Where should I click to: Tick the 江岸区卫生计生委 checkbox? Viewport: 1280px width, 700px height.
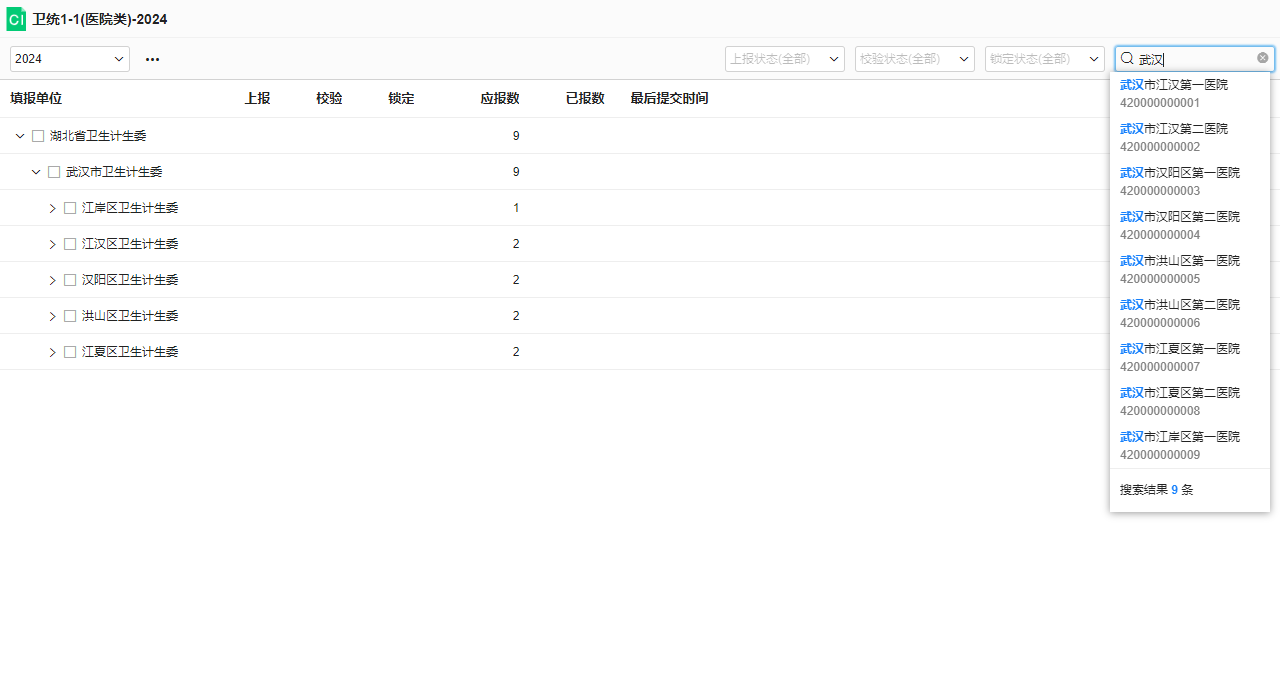point(70,208)
